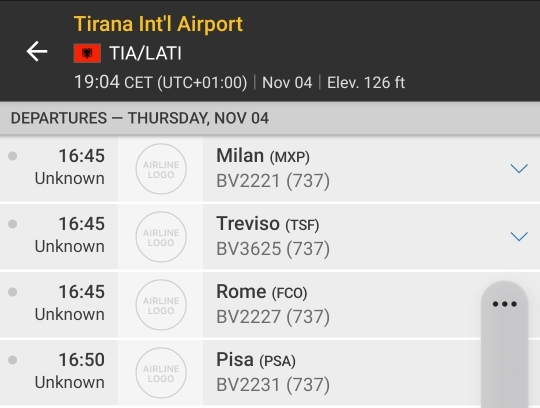Tap the Treviso flight airline logo
Screen dimensions: 540x408
pyautogui.click(x=161, y=237)
